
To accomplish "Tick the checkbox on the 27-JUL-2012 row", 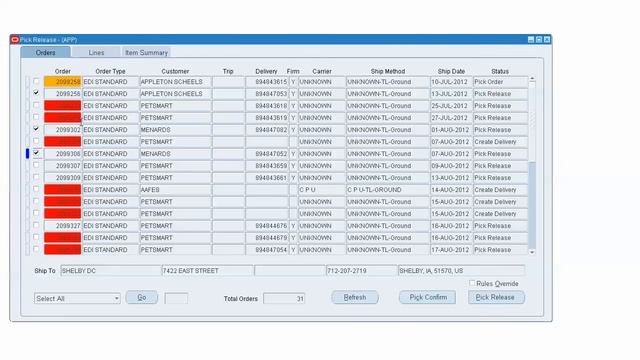I will tap(36, 117).
